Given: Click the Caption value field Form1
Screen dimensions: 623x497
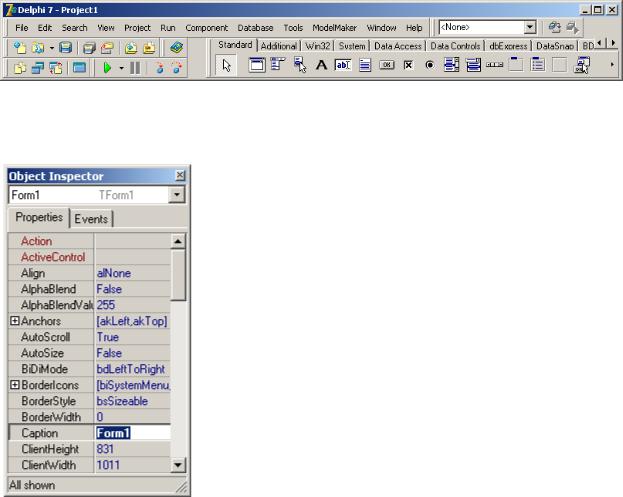Looking at the screenshot, I should (133, 433).
